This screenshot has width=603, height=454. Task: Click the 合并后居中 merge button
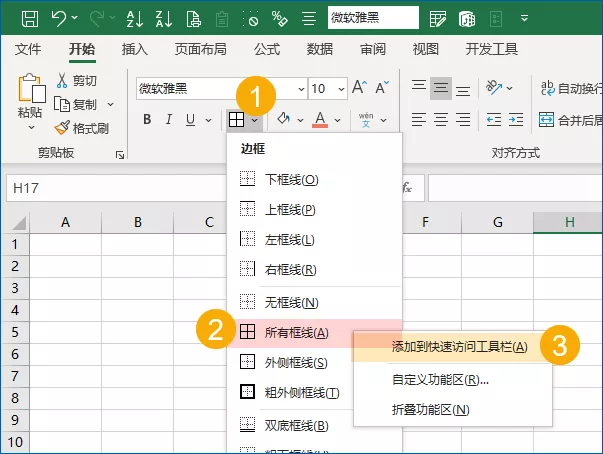click(x=570, y=120)
